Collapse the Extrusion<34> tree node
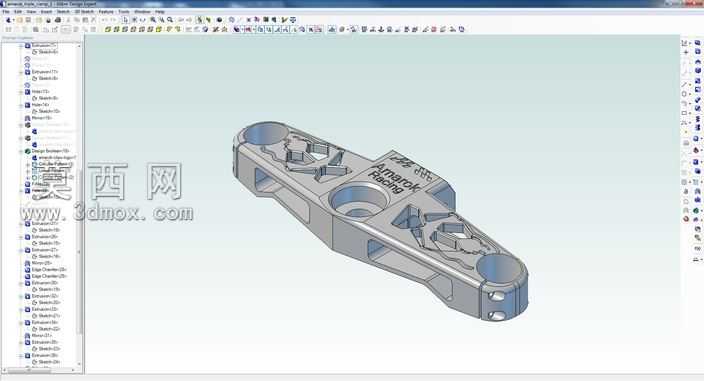 [x=21, y=322]
